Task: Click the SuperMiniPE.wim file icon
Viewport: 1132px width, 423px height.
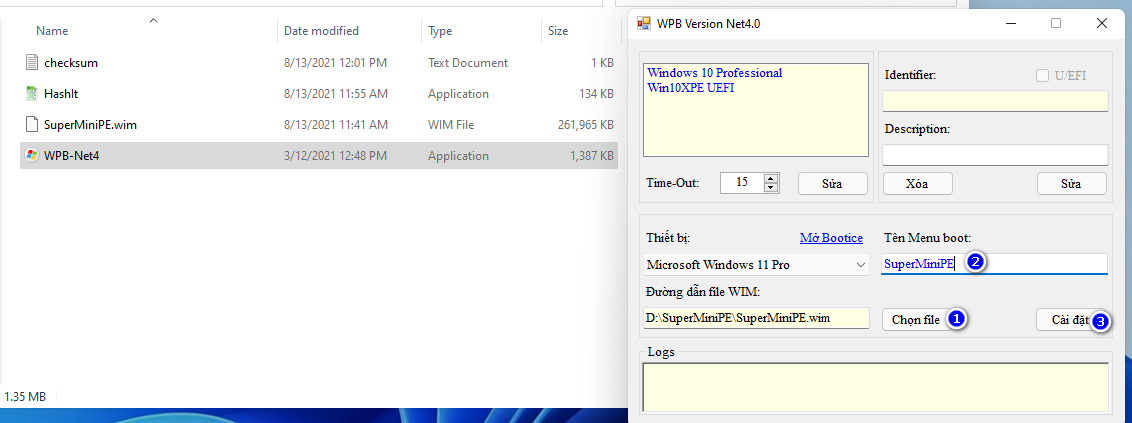Action: (x=31, y=125)
